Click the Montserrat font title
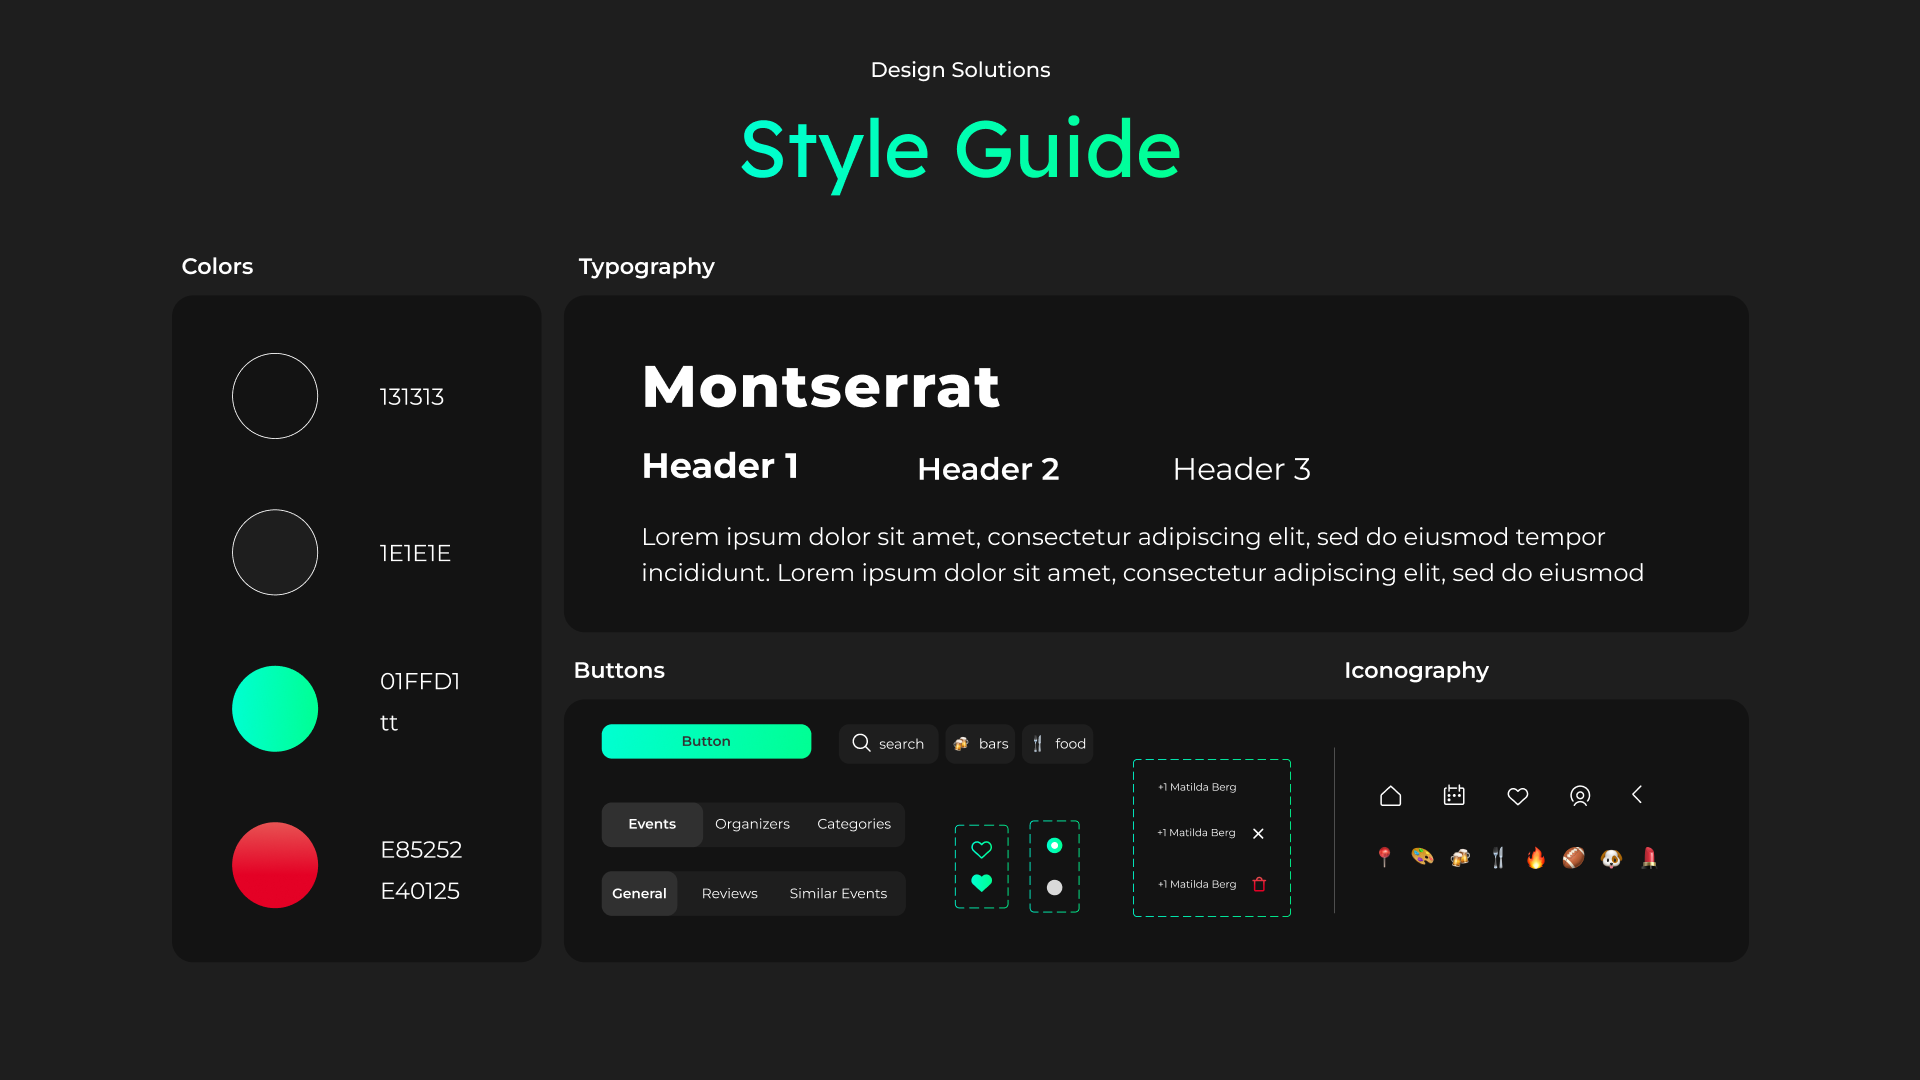 click(x=820, y=386)
